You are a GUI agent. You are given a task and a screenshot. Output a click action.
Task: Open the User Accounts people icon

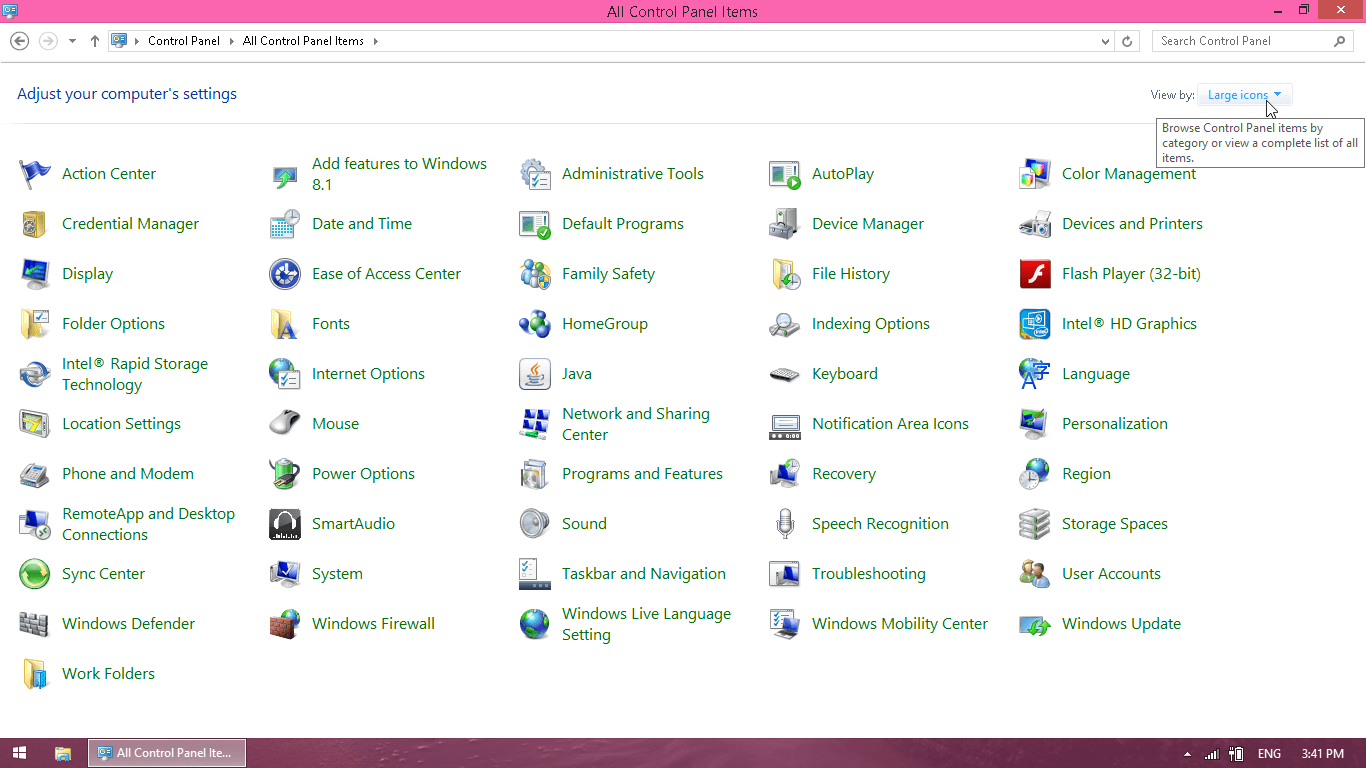click(1035, 574)
